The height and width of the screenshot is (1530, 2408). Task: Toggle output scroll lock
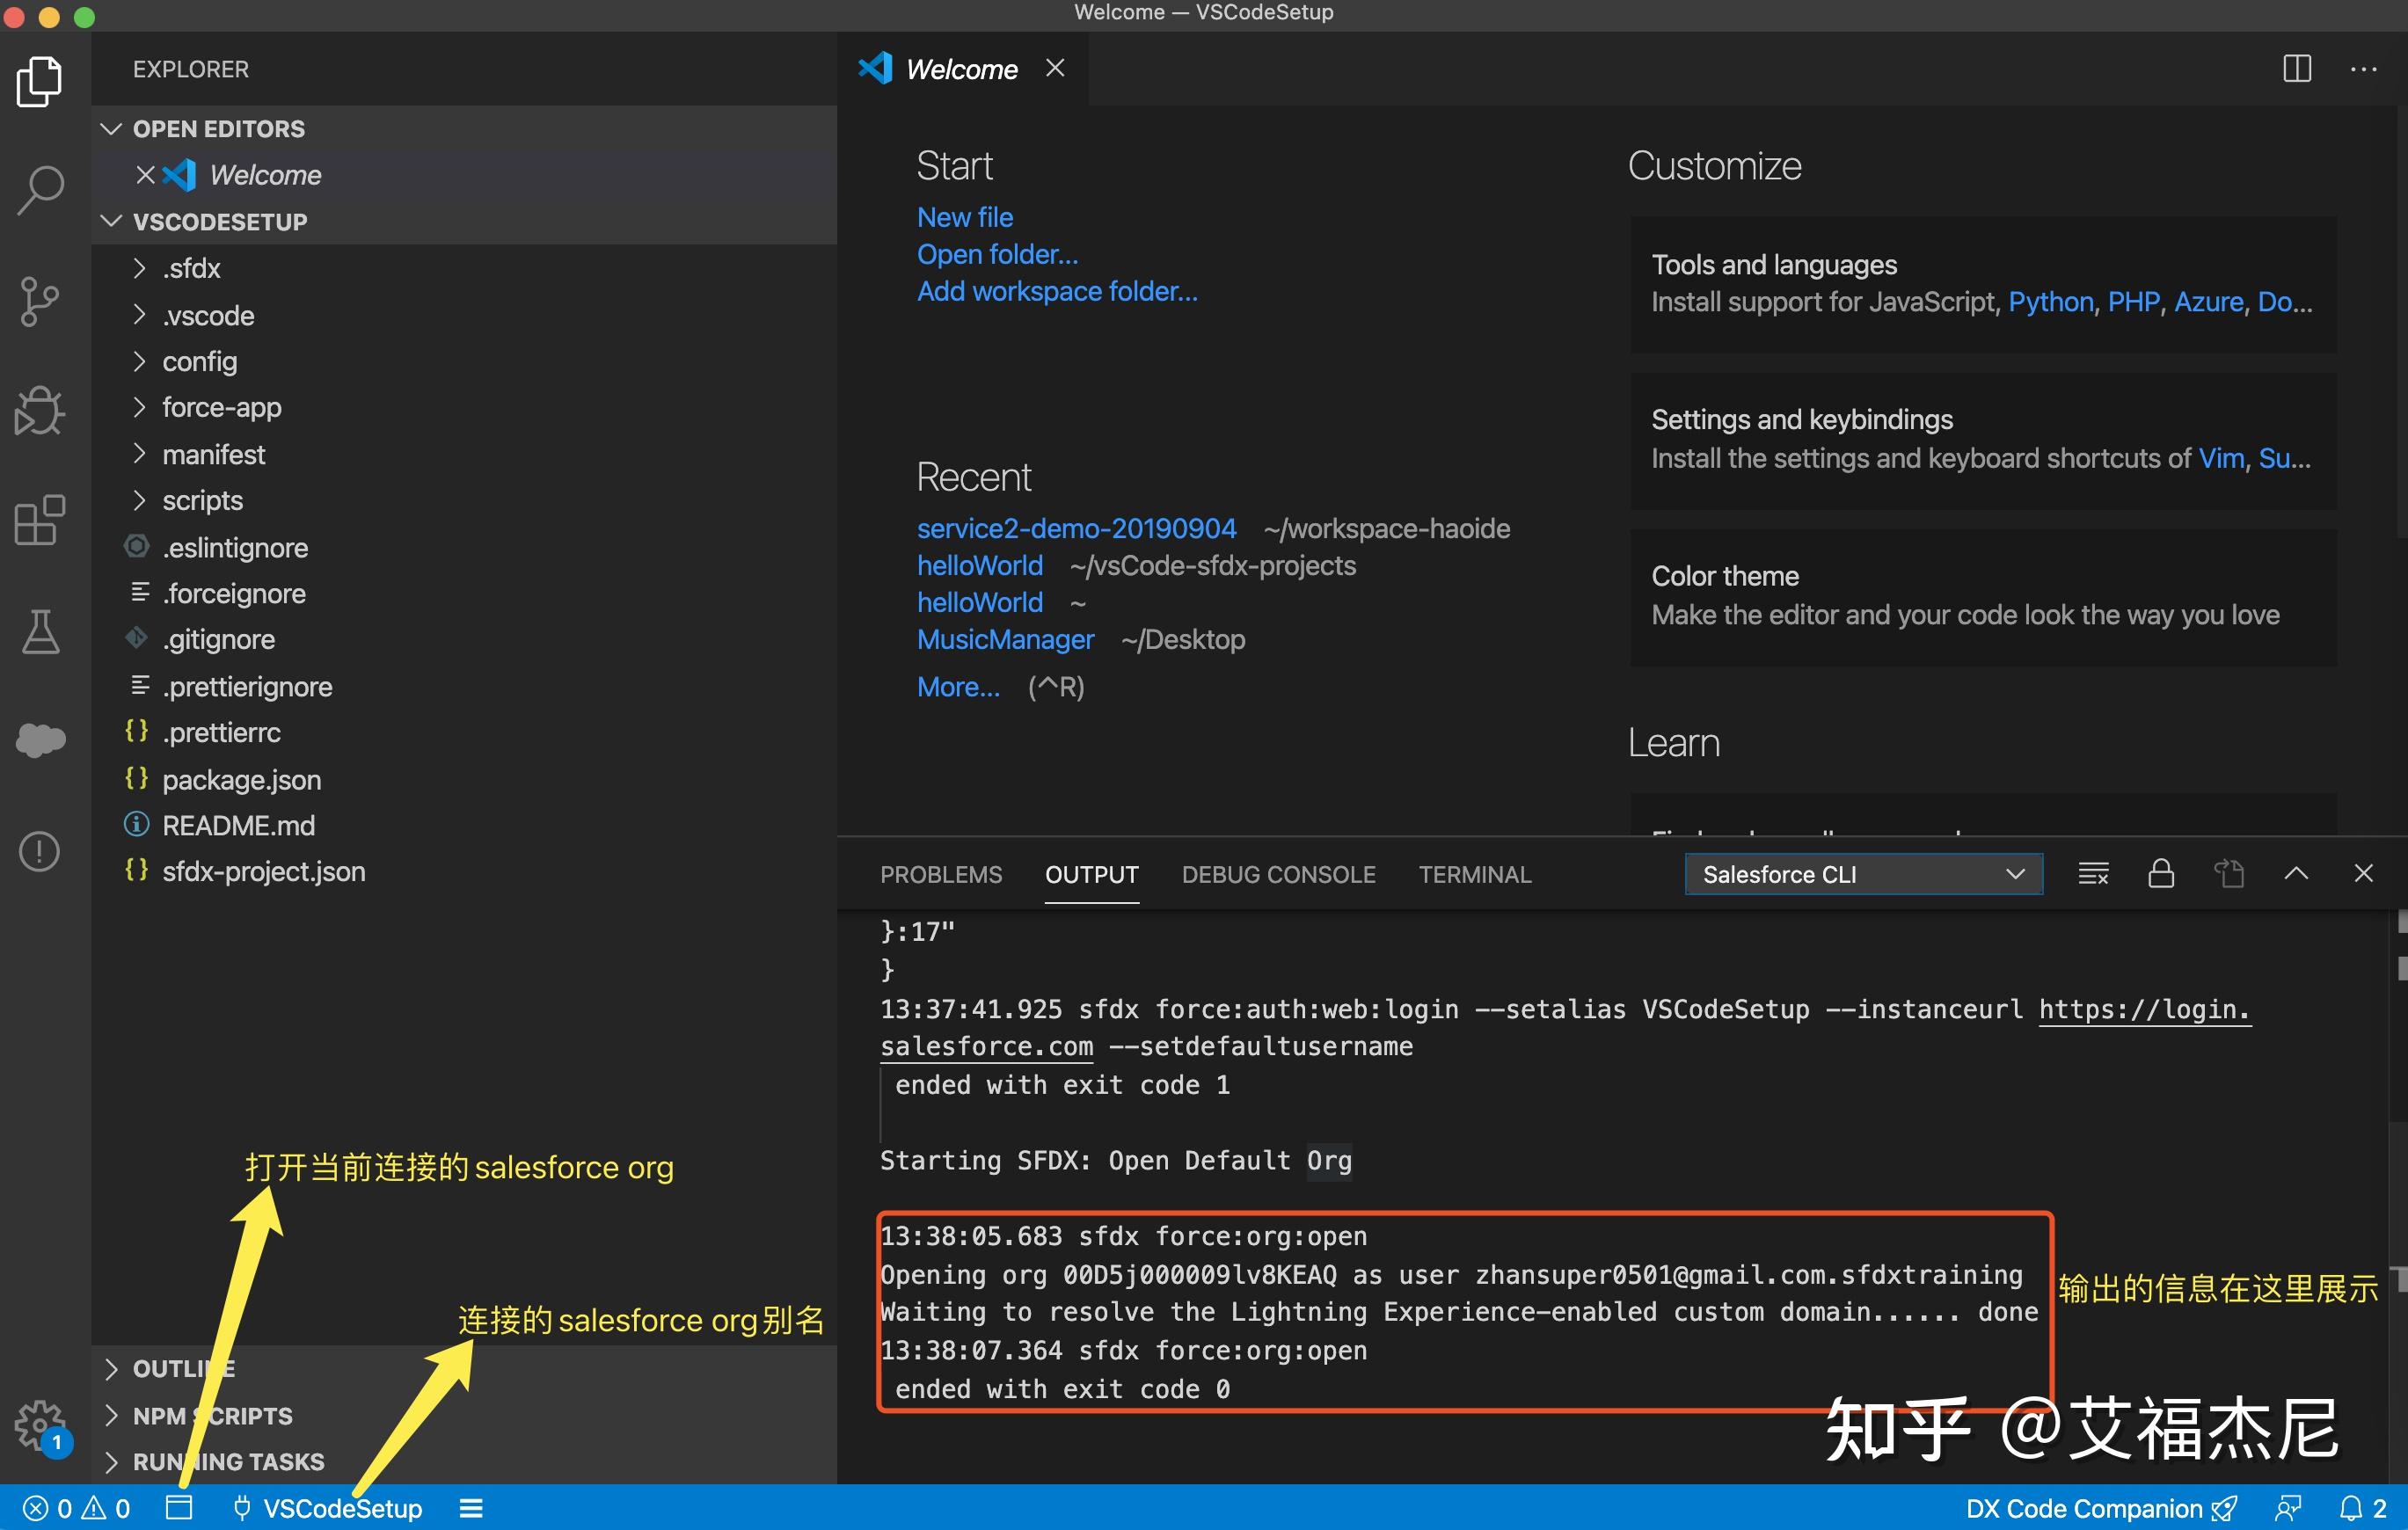2161,874
